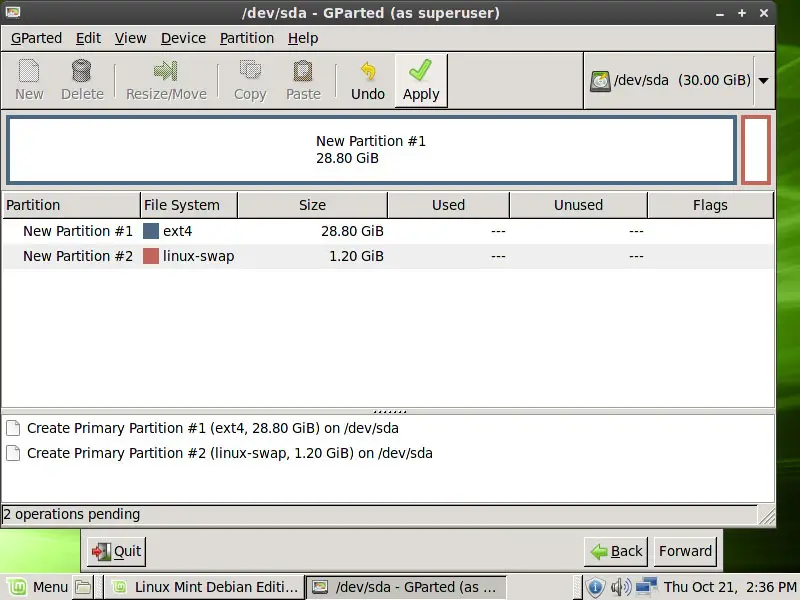Open the Linux Mint Menu
Viewport: 800px width, 600px height.
click(37, 587)
